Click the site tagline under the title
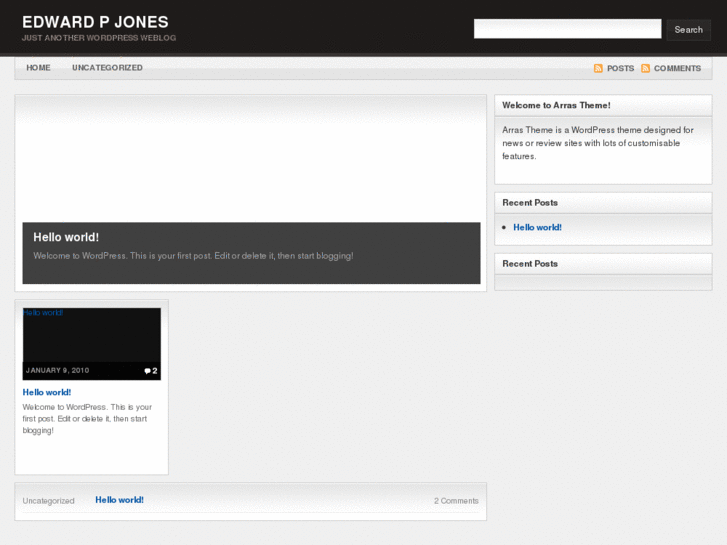The image size is (727, 545). click(99, 38)
